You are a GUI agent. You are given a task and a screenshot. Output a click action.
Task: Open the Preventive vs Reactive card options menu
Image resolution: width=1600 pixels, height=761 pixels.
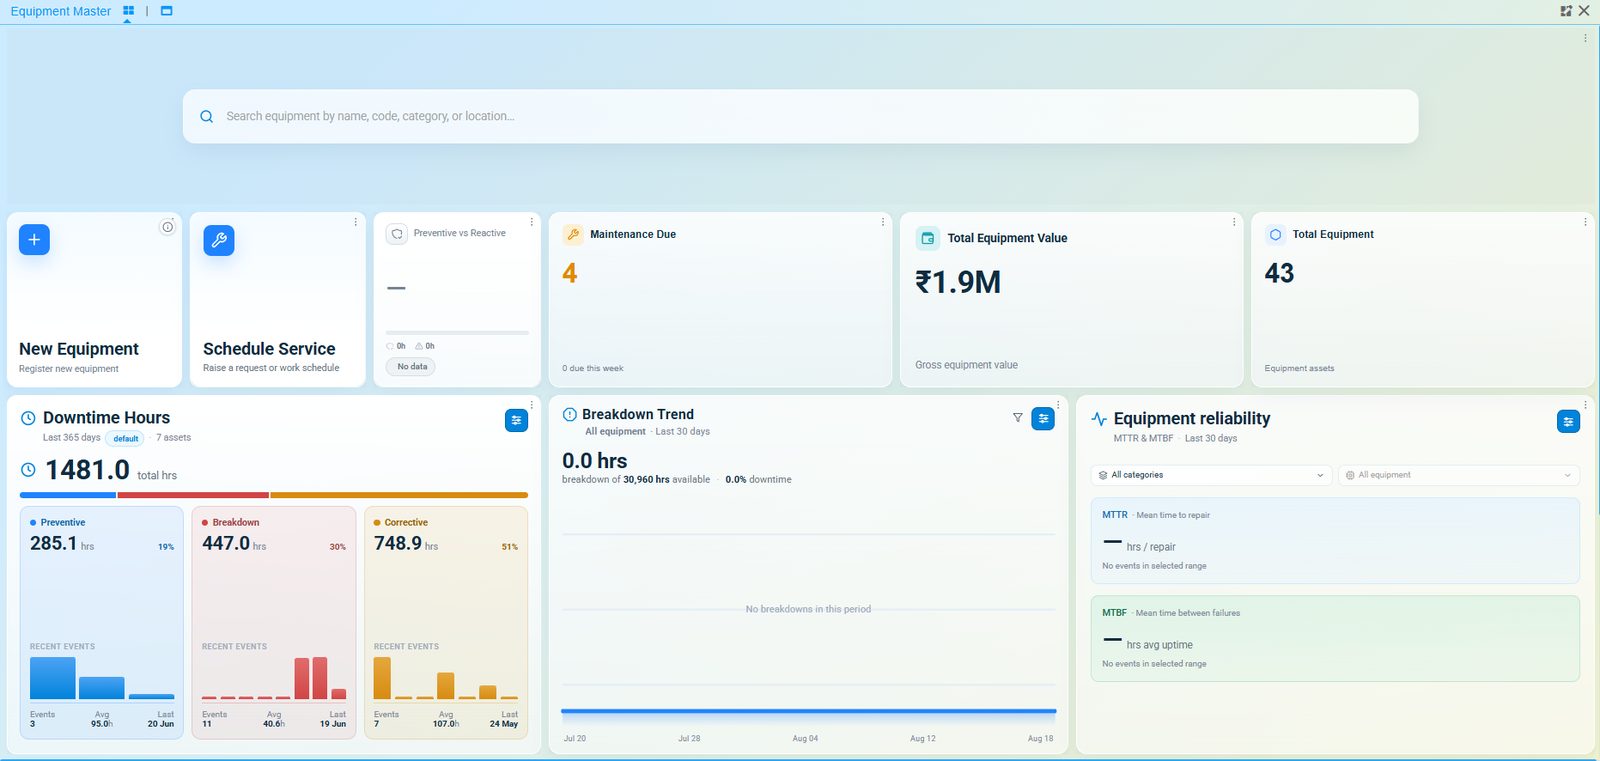click(530, 222)
